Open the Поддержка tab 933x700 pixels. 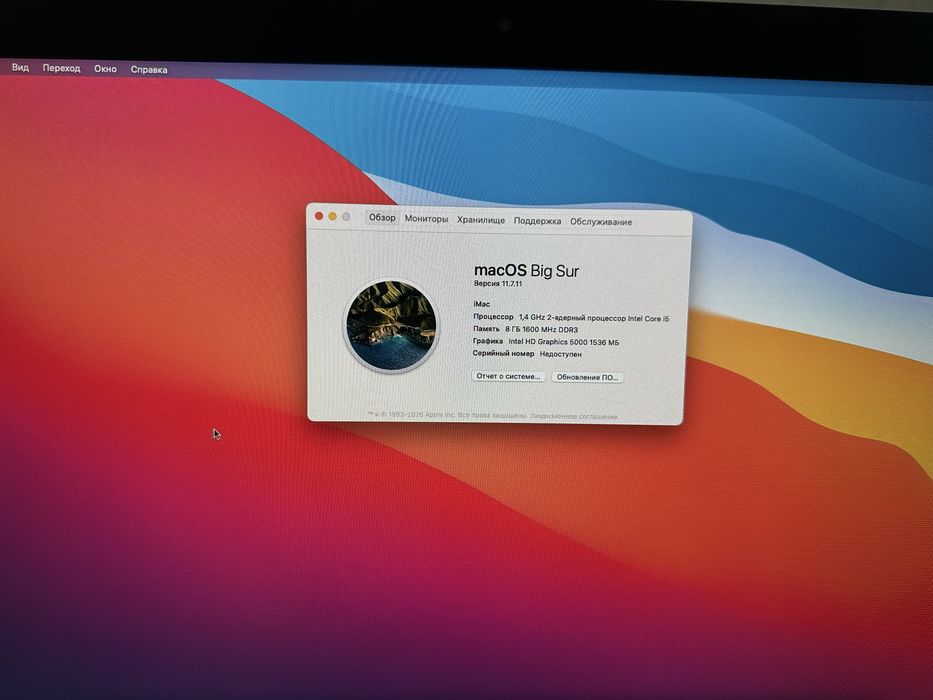pyautogui.click(x=537, y=221)
